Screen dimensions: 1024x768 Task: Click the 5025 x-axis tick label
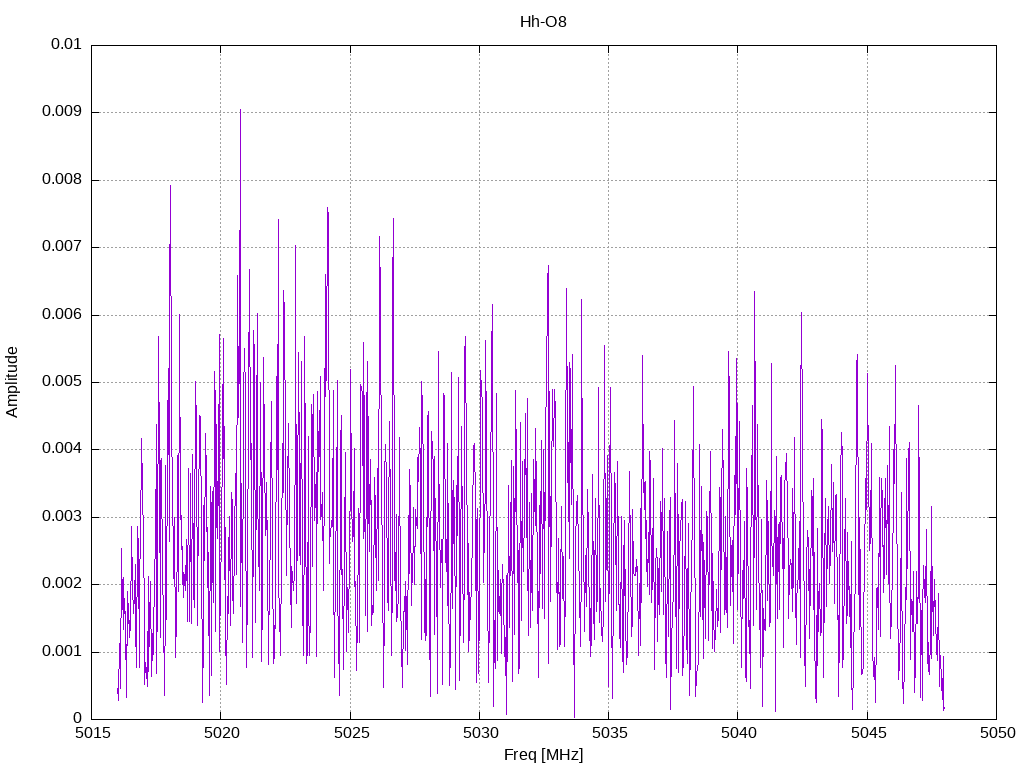351,733
